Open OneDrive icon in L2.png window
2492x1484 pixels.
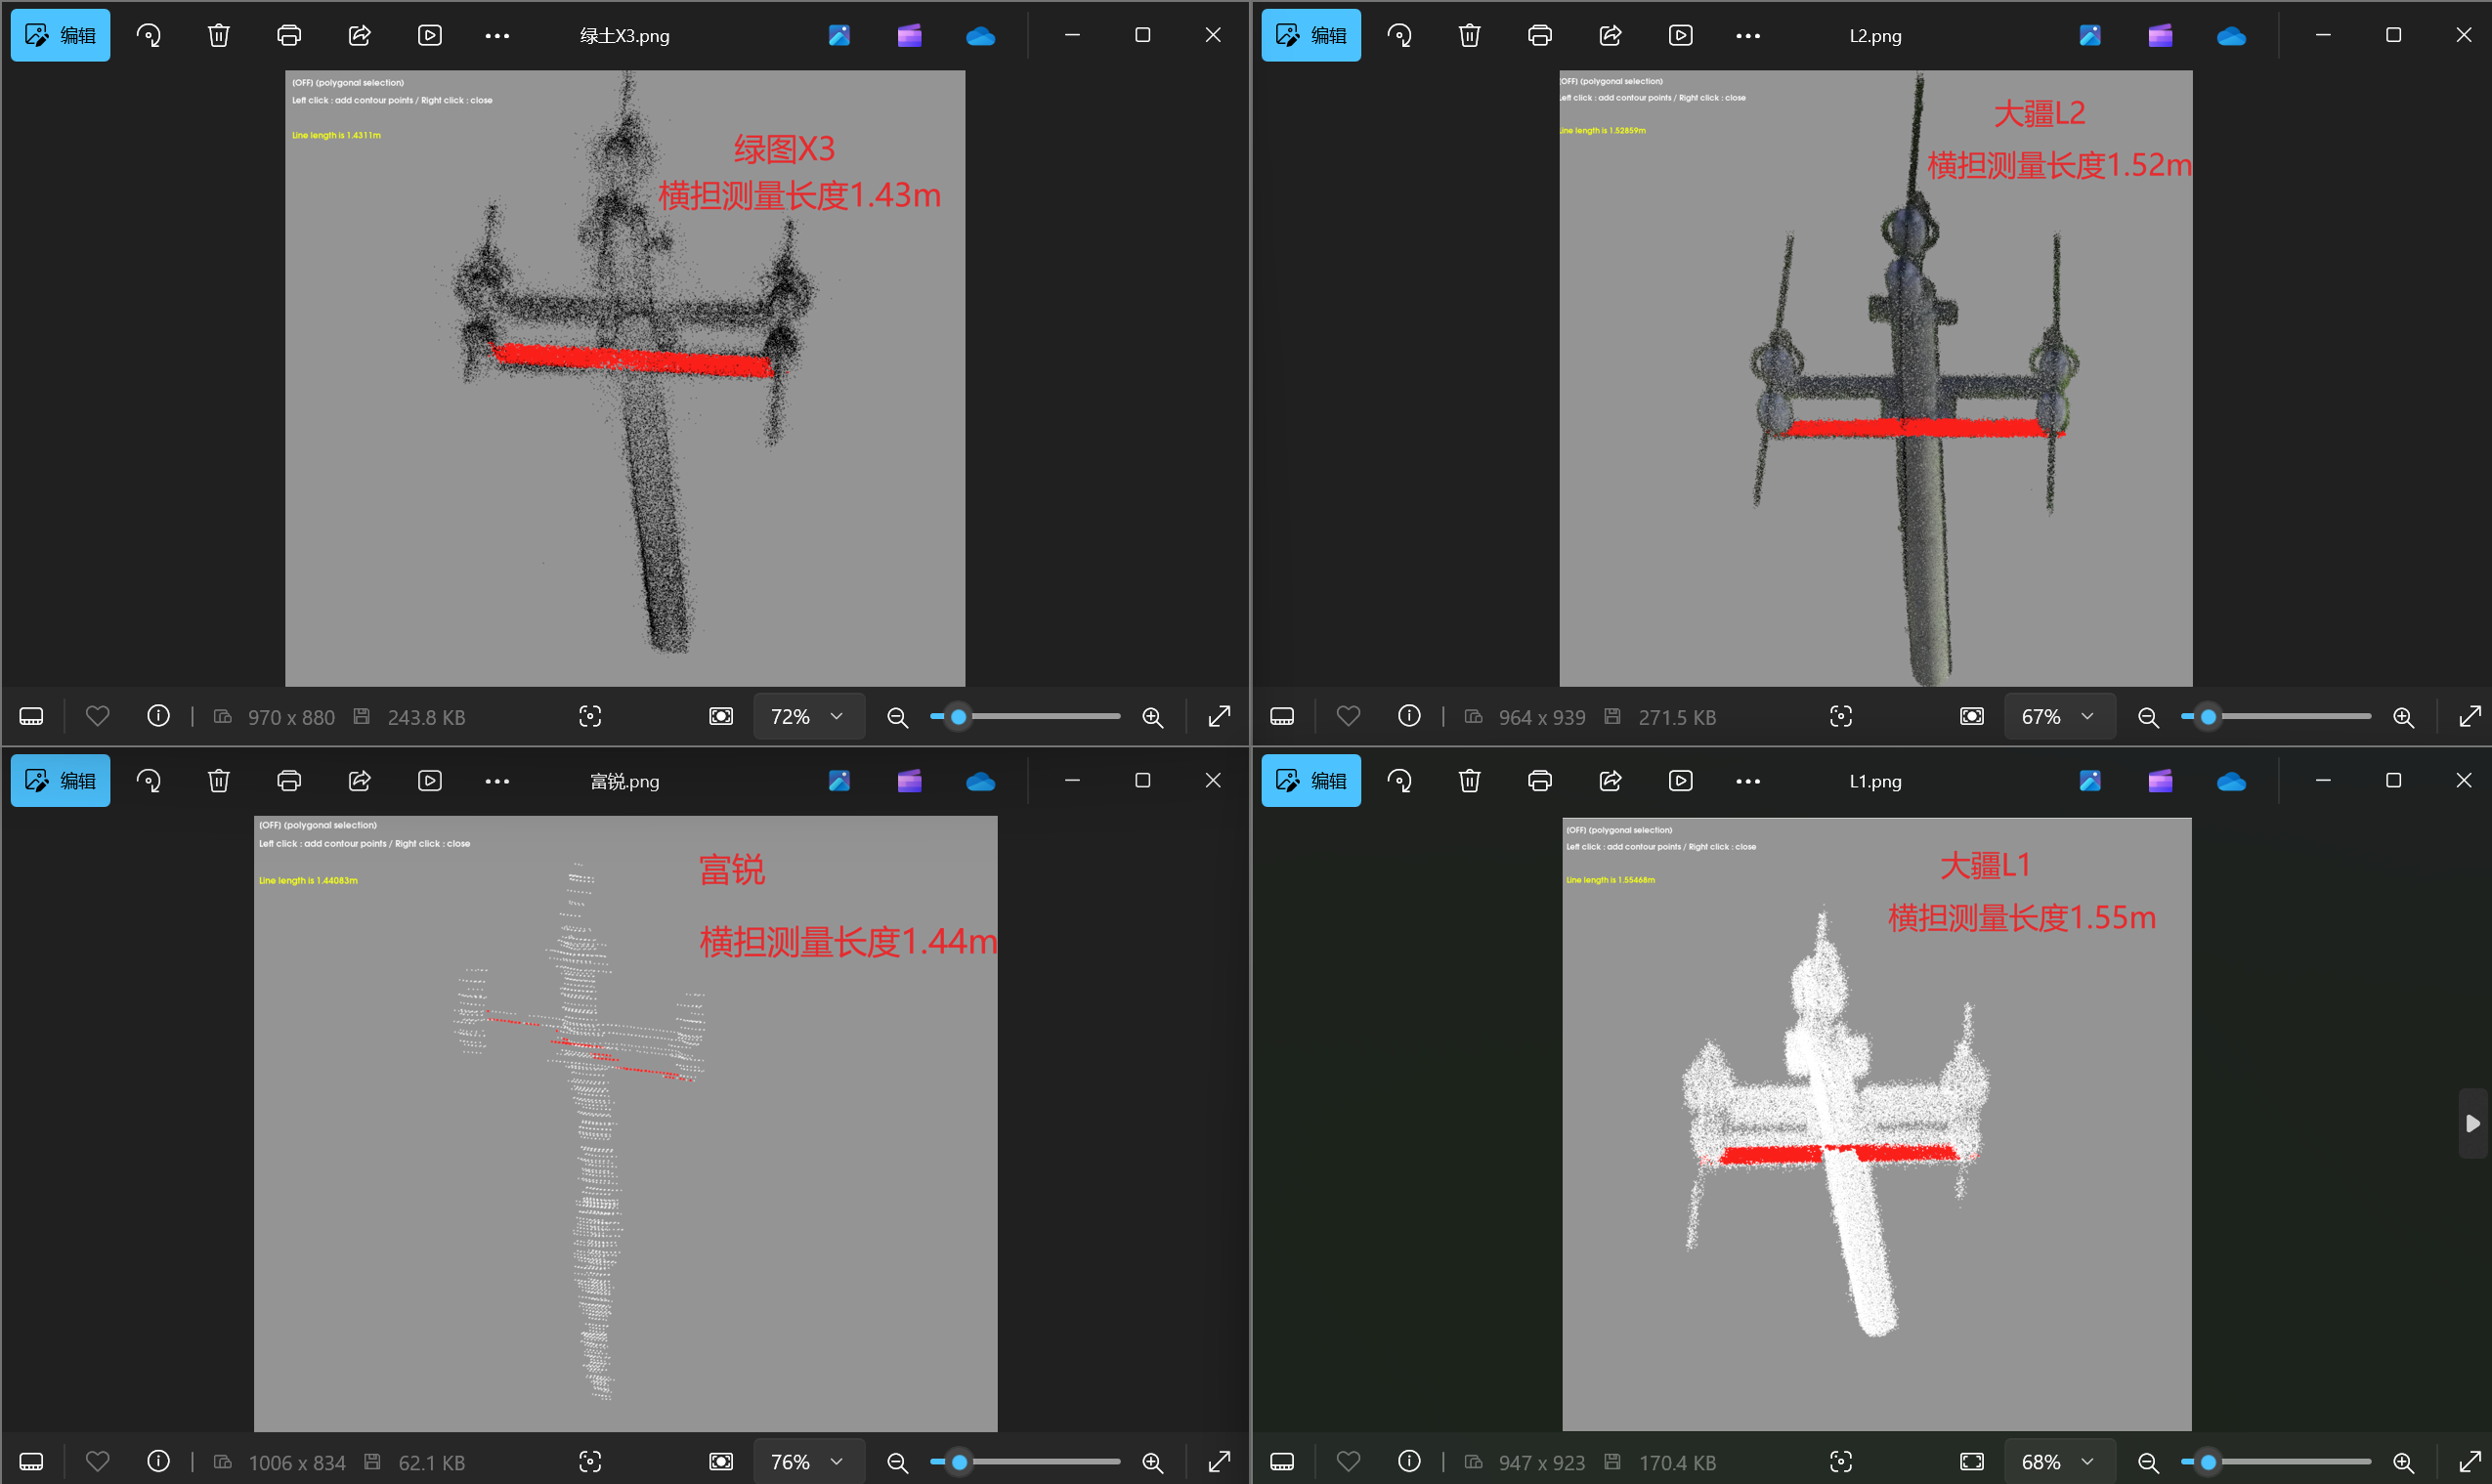tap(2231, 36)
